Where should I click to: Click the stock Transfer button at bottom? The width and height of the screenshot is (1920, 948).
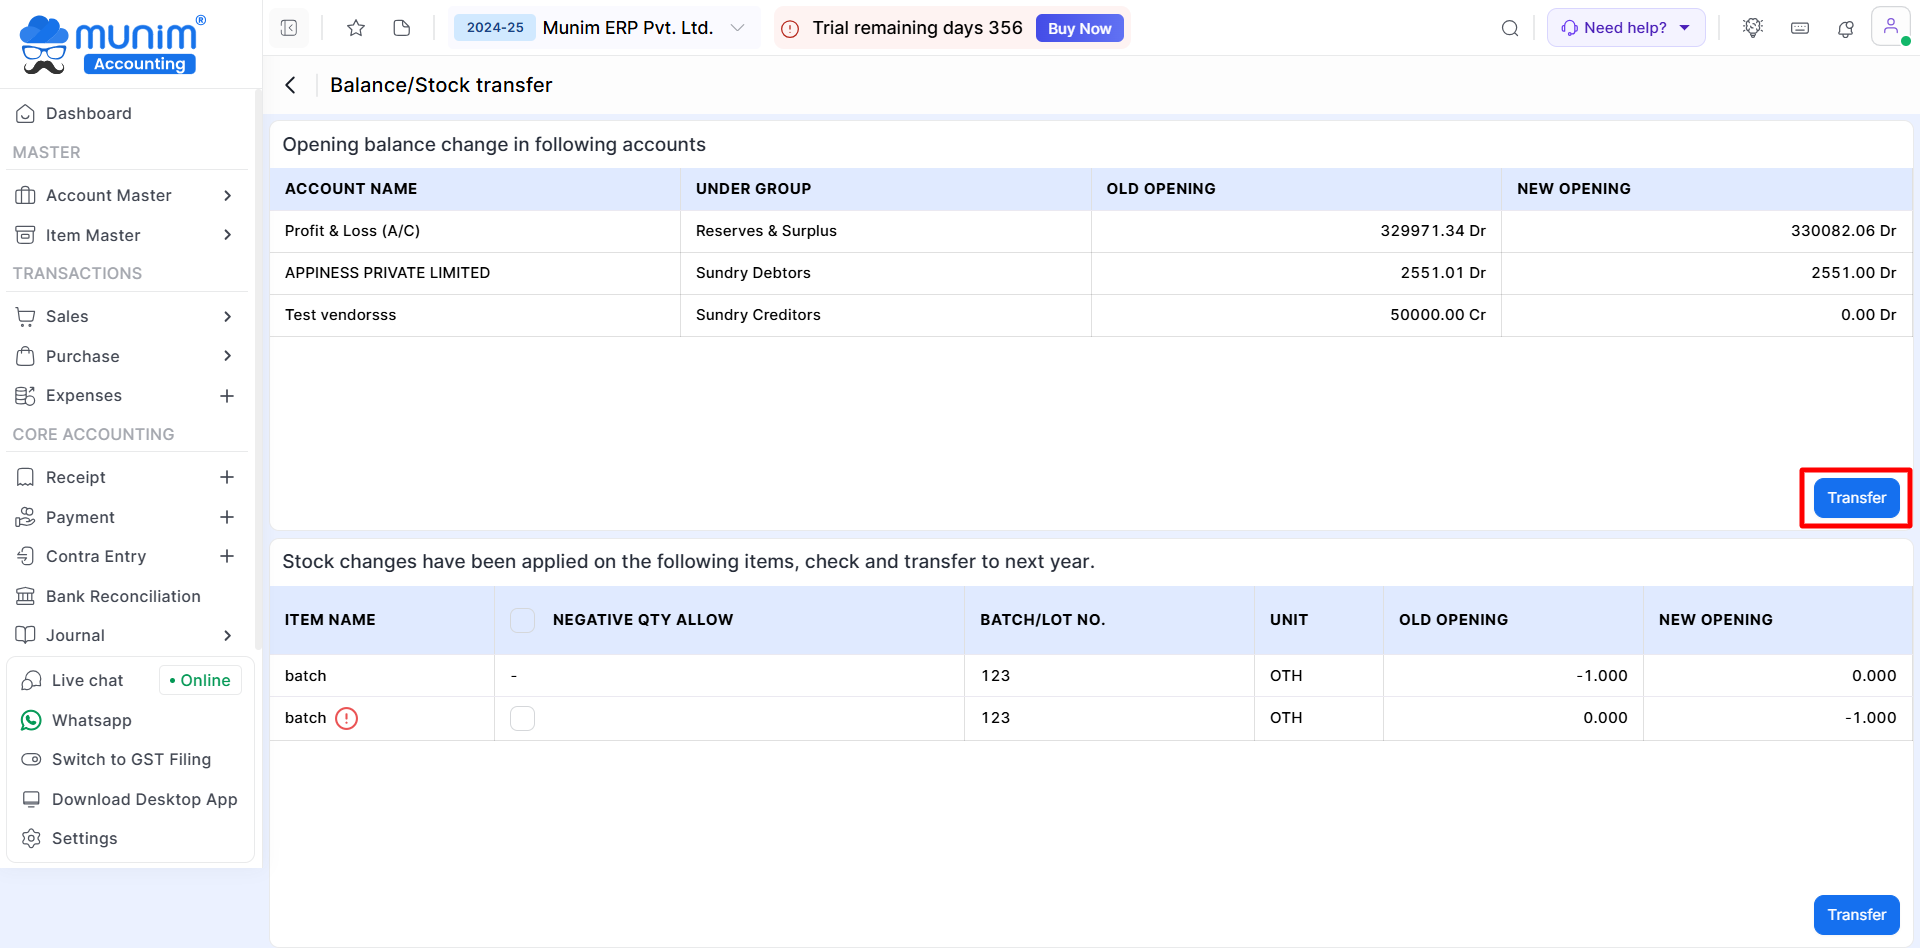[1856, 915]
